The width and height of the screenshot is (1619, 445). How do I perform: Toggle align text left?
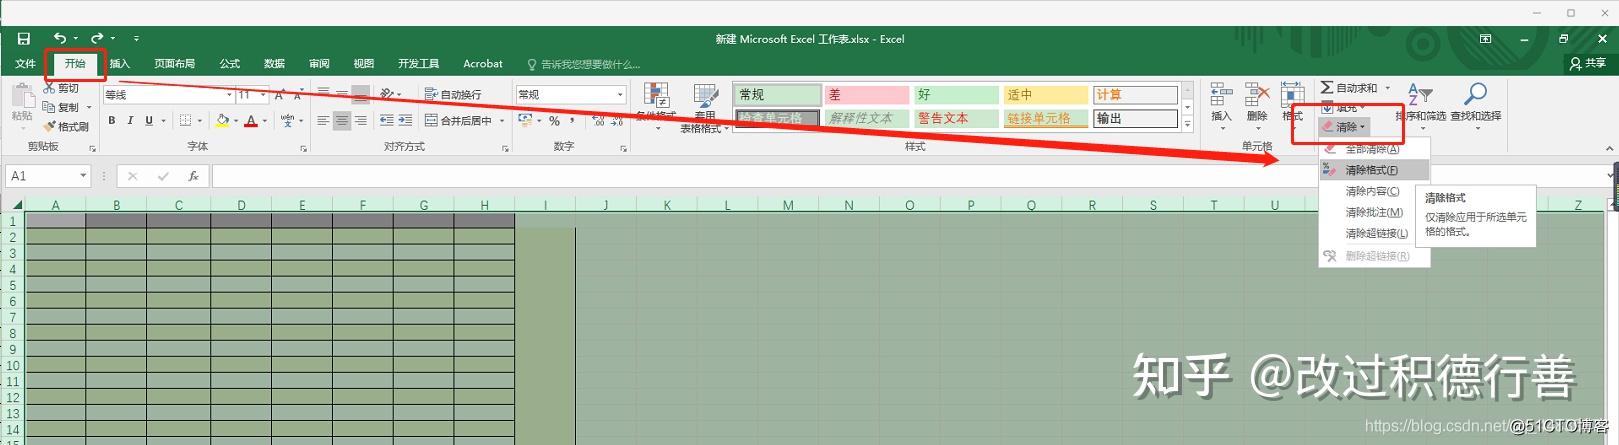tap(323, 120)
